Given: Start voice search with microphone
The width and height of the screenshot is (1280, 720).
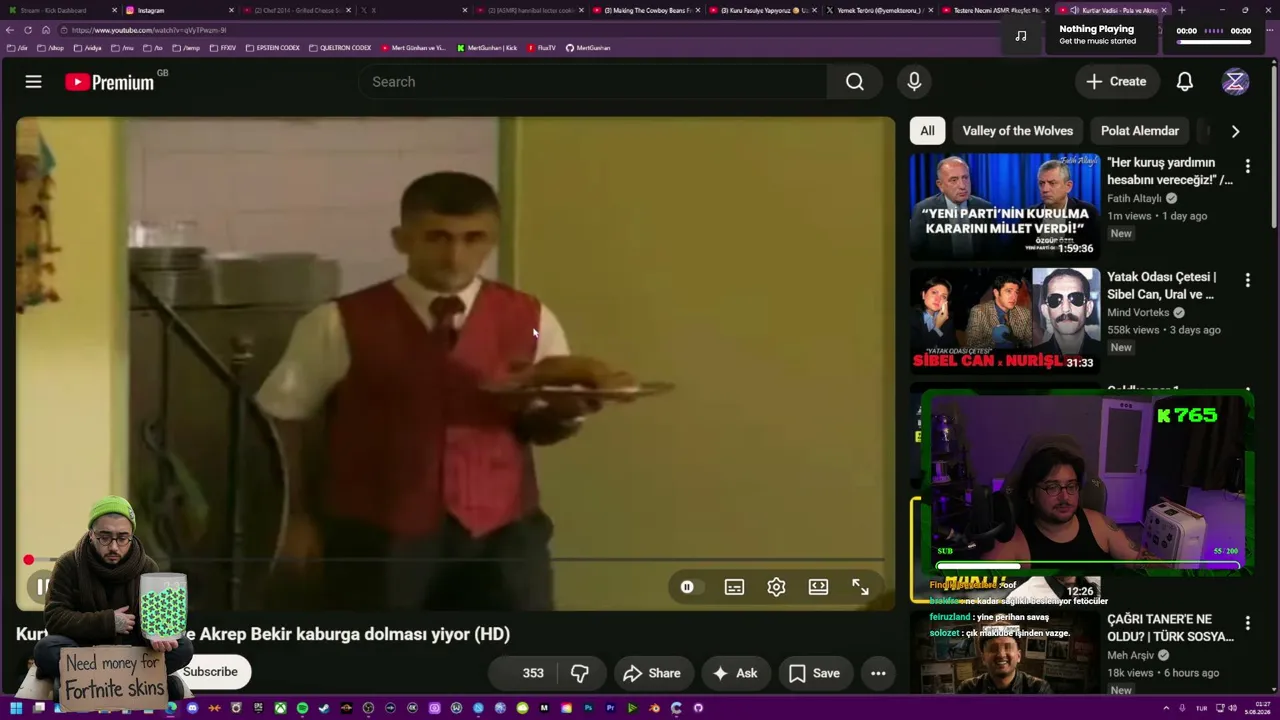Looking at the screenshot, I should [914, 82].
